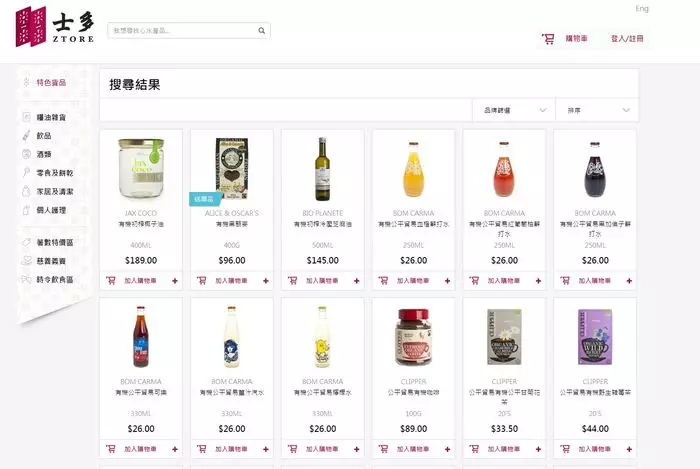The height and width of the screenshot is (469, 700).
Task: Open JAX COCO coconut oil product image
Action: pos(141,169)
